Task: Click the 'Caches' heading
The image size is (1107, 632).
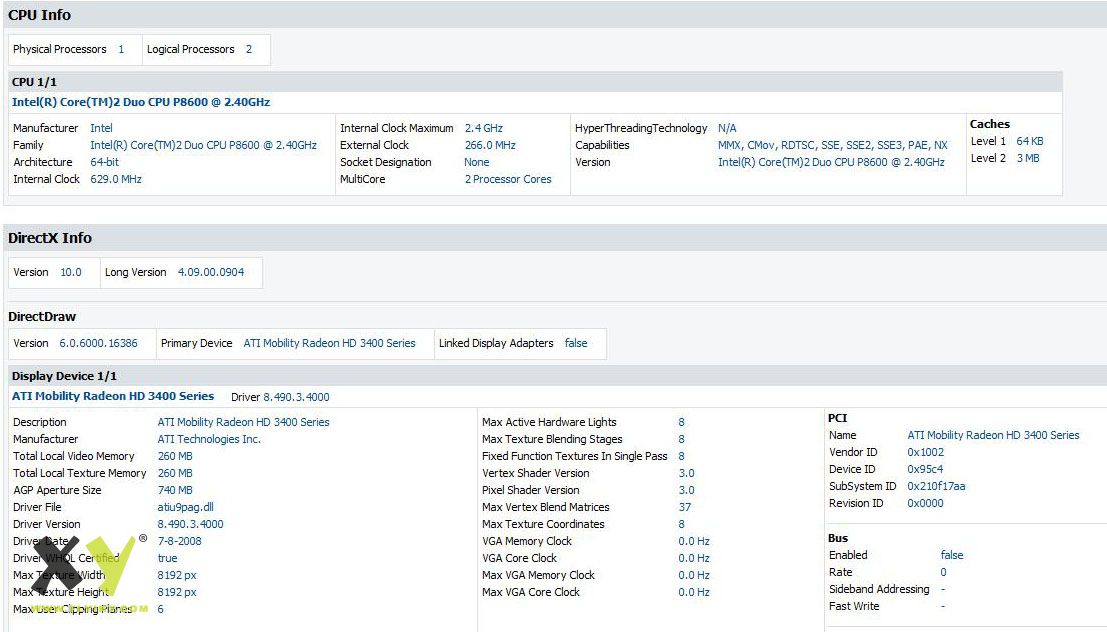Action: 989,124
